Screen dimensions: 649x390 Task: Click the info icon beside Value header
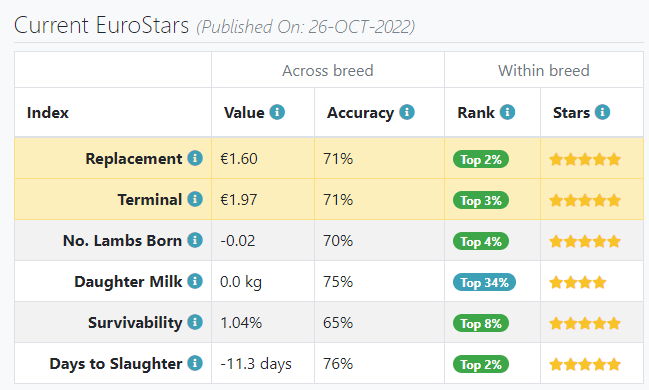pyautogui.click(x=277, y=112)
